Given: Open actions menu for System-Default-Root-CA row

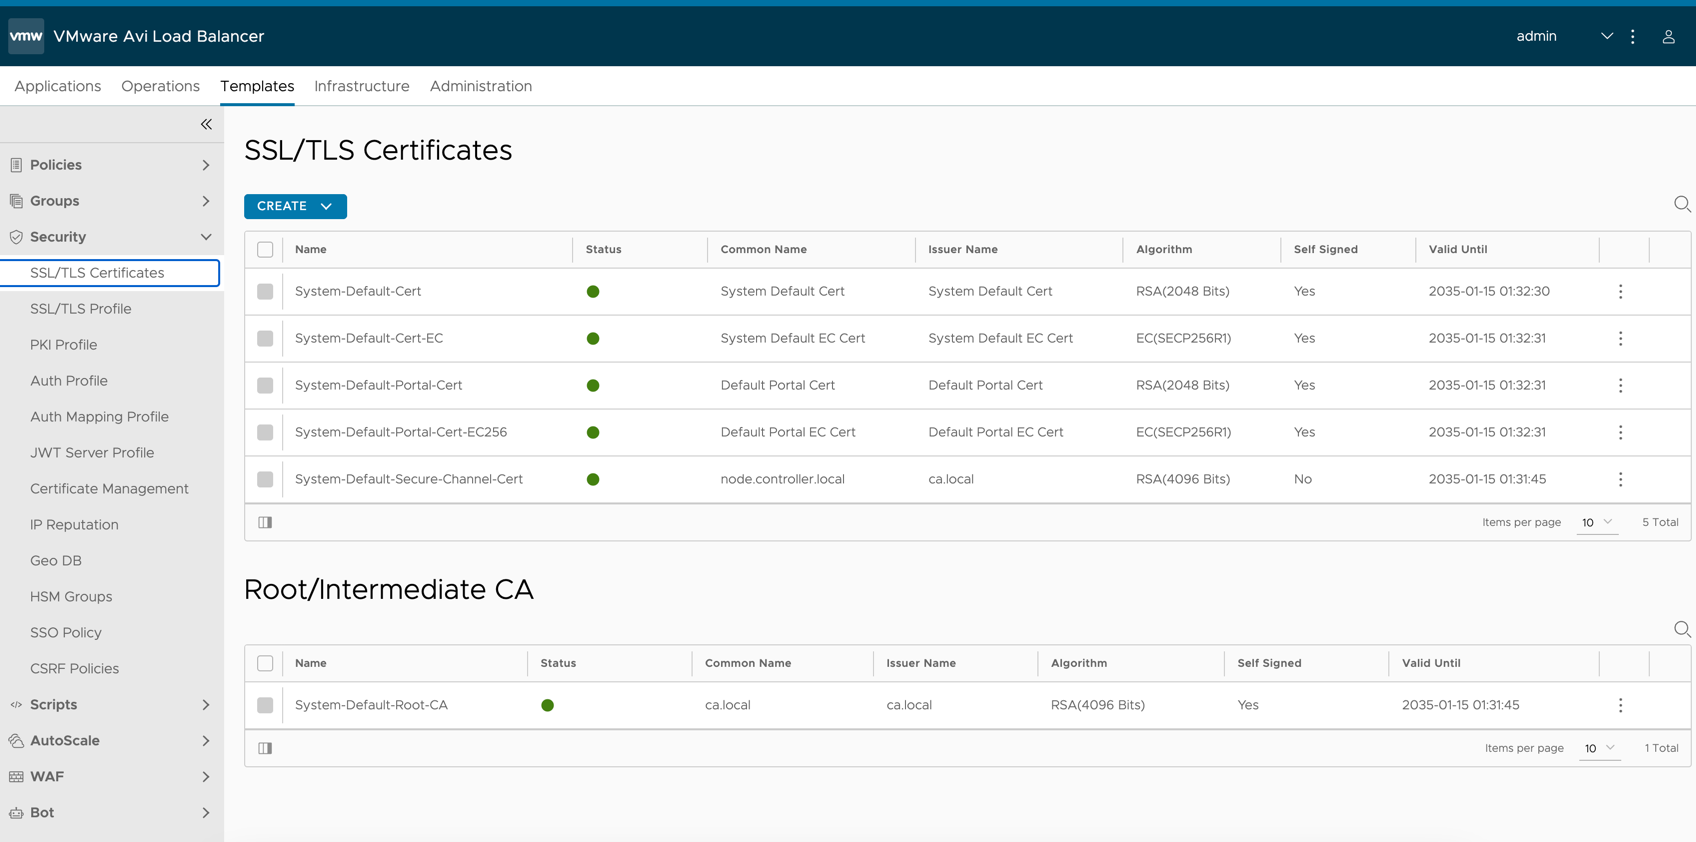Looking at the screenshot, I should tap(1621, 705).
